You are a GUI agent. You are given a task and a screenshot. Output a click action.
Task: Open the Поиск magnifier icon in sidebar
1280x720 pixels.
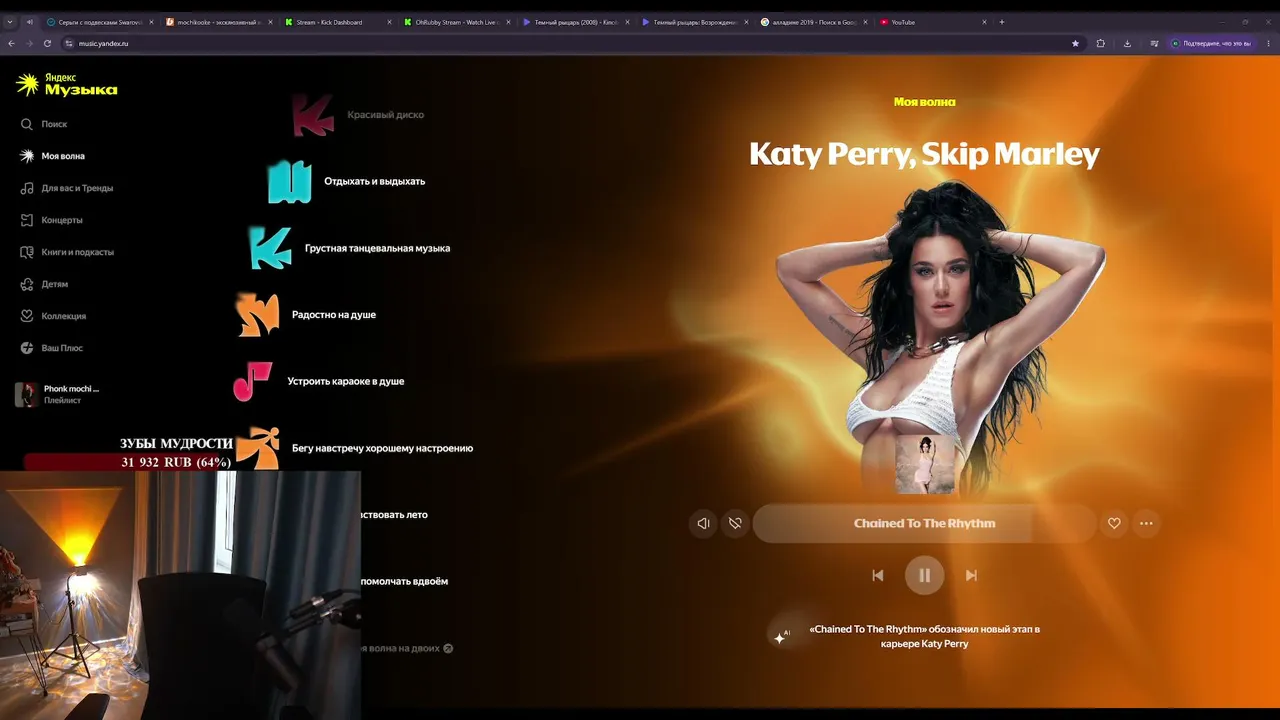27,124
